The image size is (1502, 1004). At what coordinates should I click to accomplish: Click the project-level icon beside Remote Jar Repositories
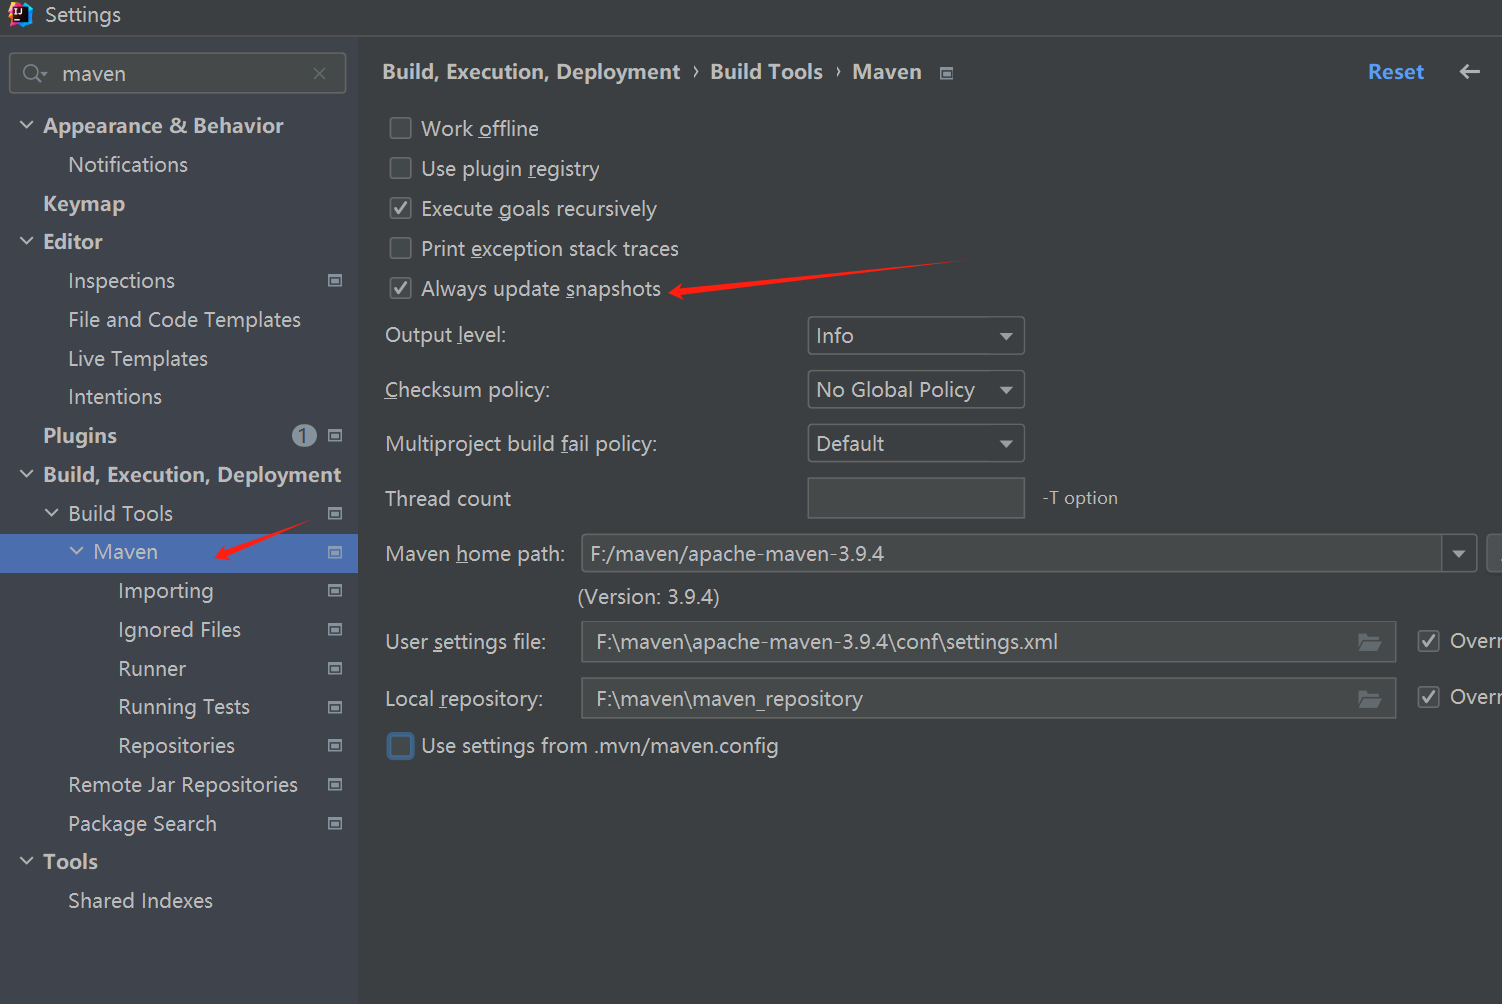pos(335,785)
